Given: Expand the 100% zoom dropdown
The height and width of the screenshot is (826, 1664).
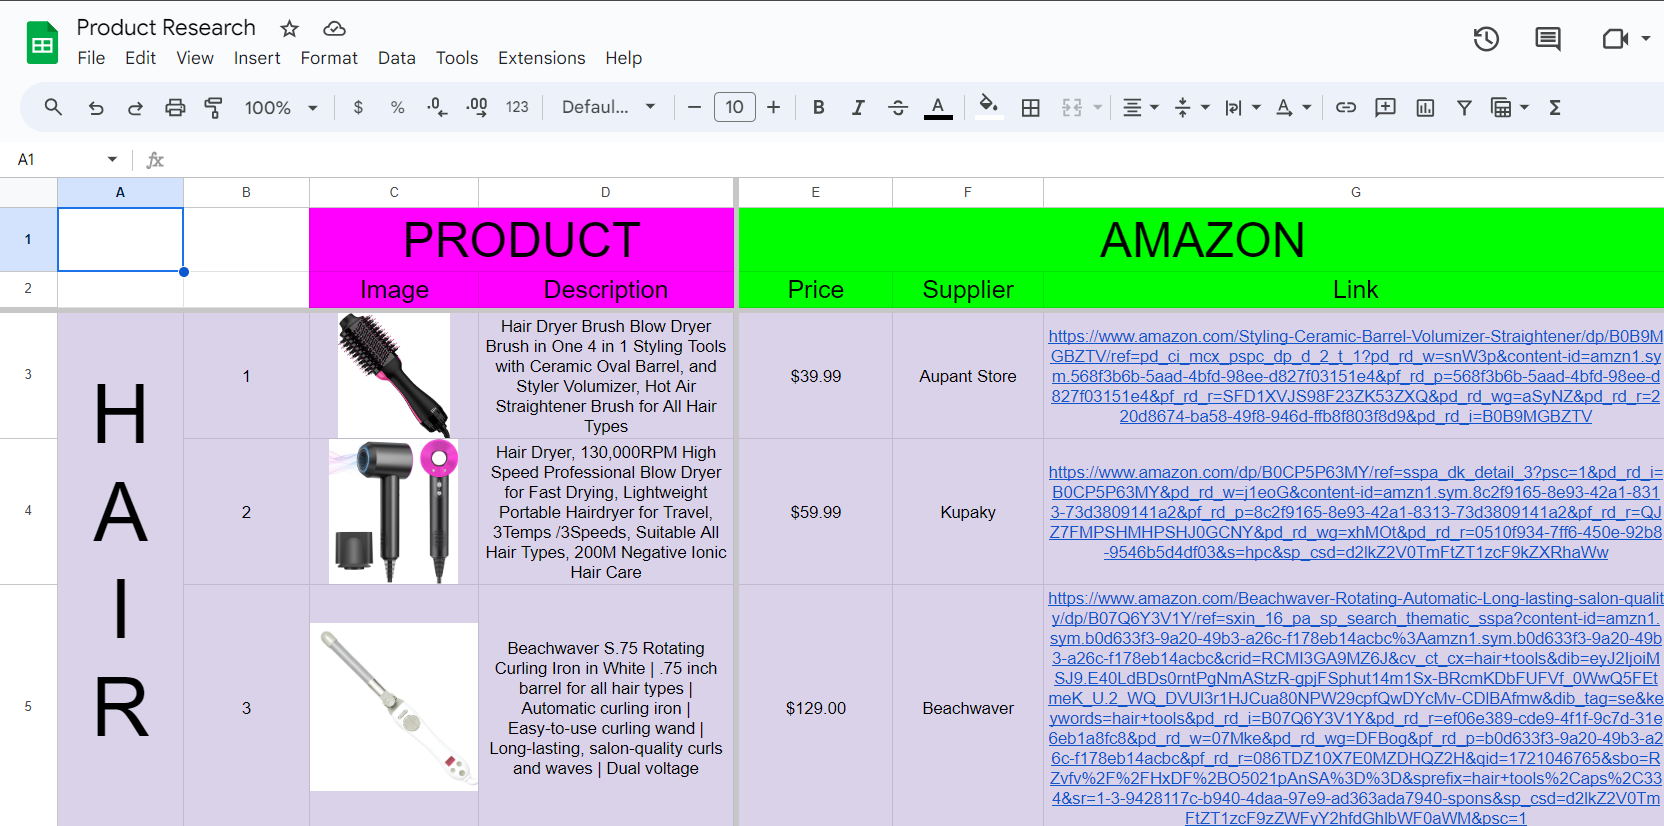Looking at the screenshot, I should tap(281, 108).
